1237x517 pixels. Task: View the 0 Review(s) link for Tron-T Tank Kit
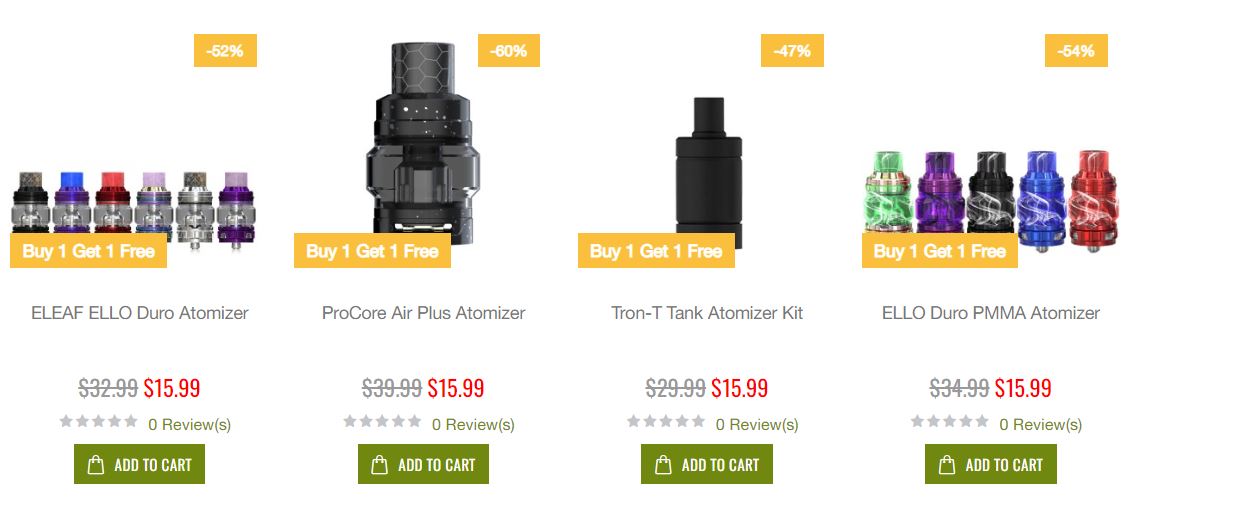click(757, 424)
